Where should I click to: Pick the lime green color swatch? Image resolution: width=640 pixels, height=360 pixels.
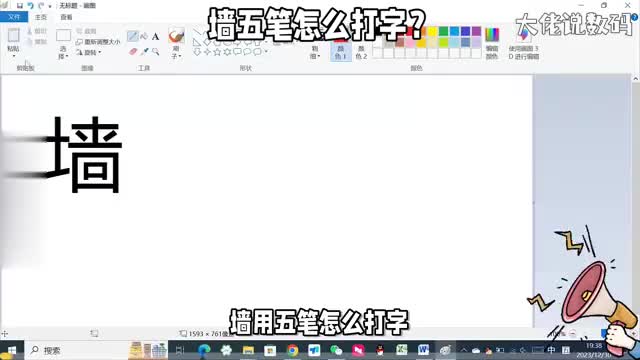(443, 42)
